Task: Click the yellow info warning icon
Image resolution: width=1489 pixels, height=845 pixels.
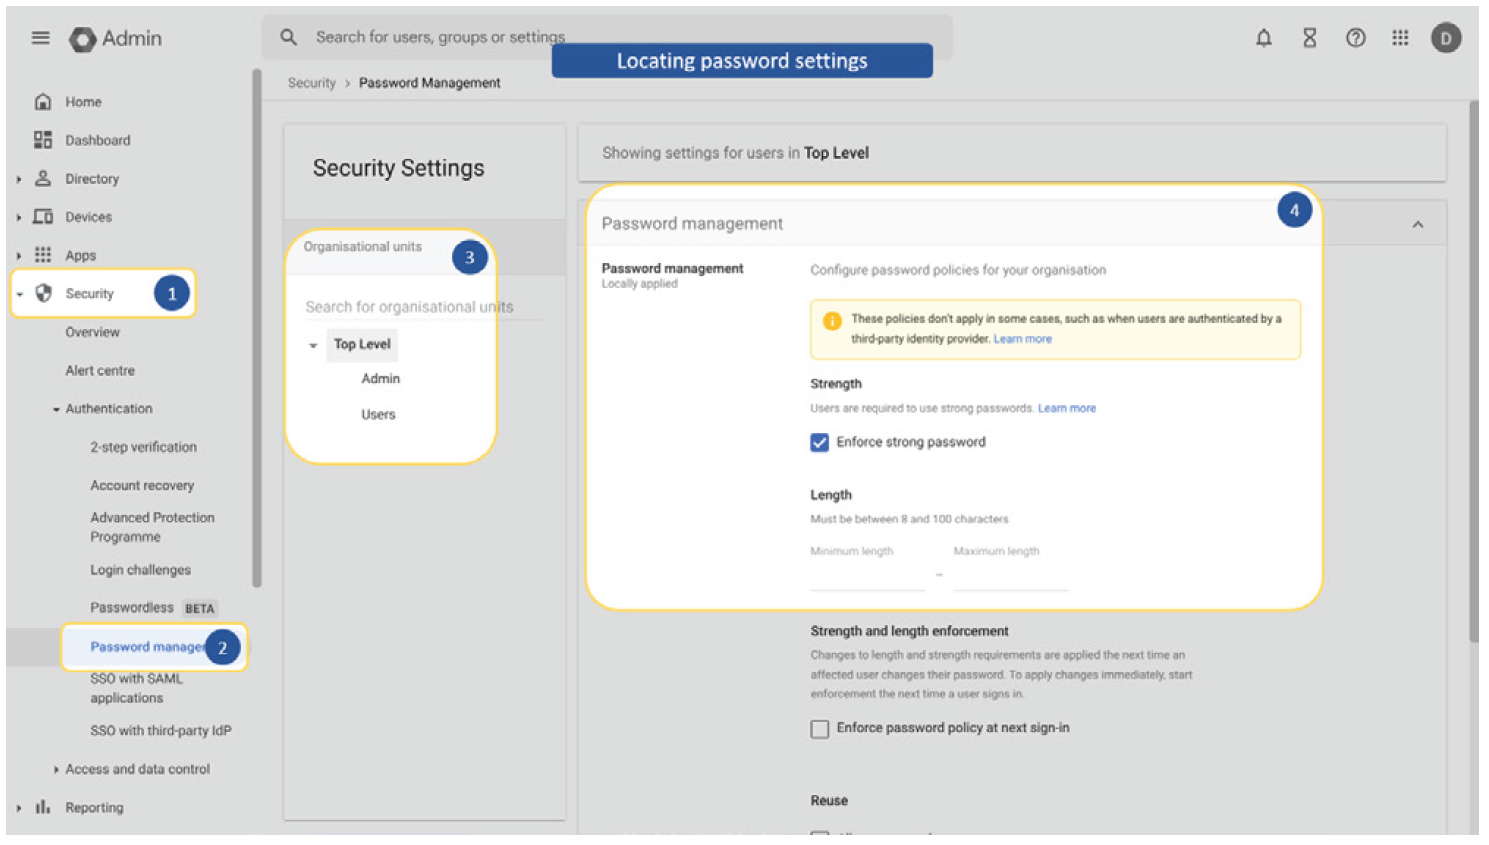Action: click(x=832, y=321)
